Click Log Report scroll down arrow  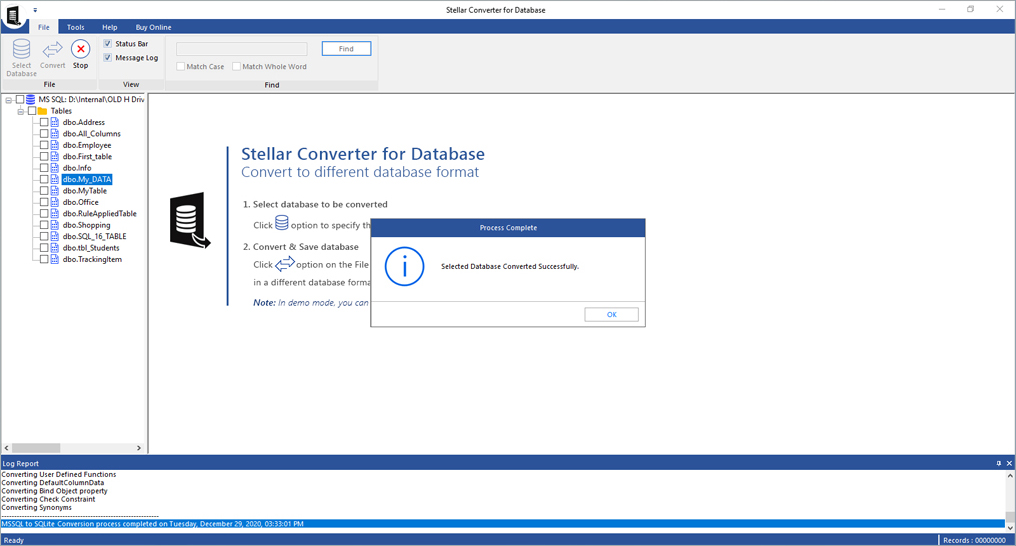coord(1010,527)
